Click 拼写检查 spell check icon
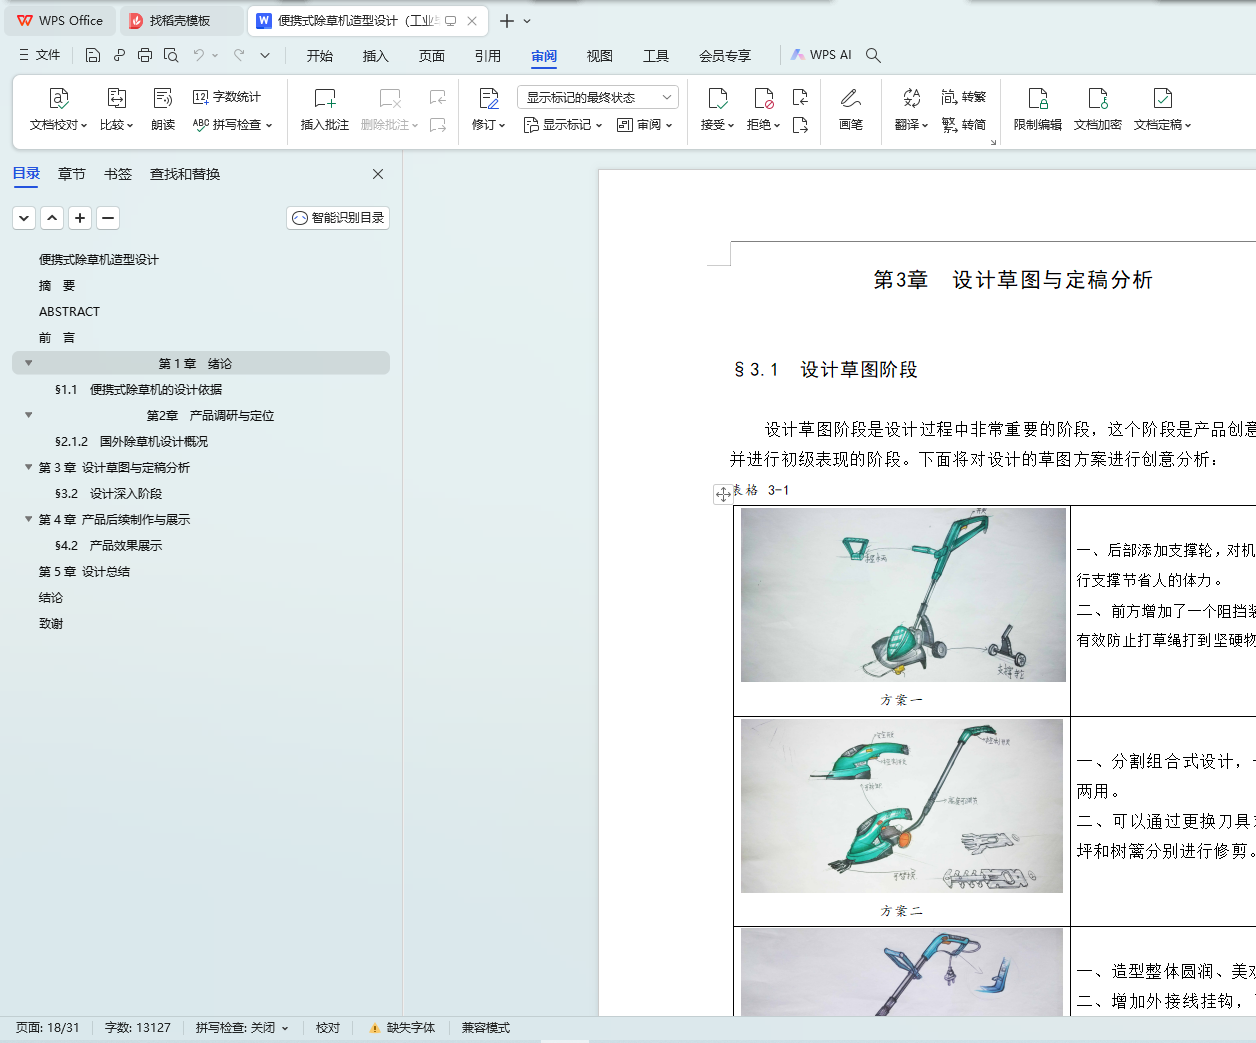 (201, 125)
